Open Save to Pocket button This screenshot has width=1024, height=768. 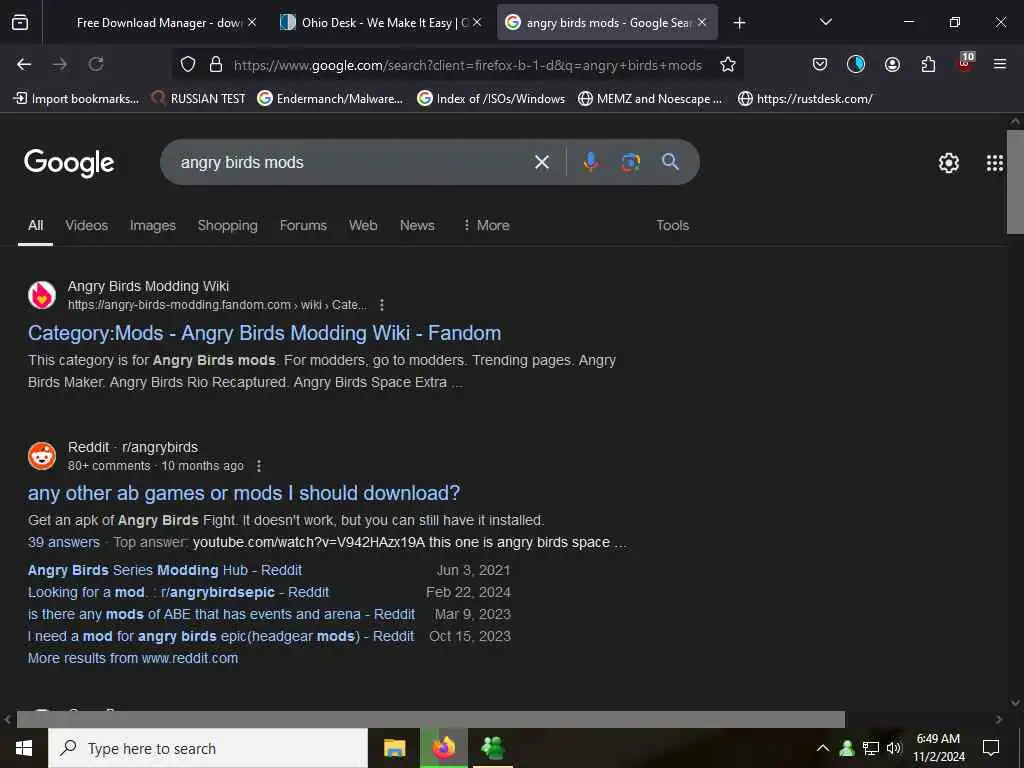(x=820, y=64)
